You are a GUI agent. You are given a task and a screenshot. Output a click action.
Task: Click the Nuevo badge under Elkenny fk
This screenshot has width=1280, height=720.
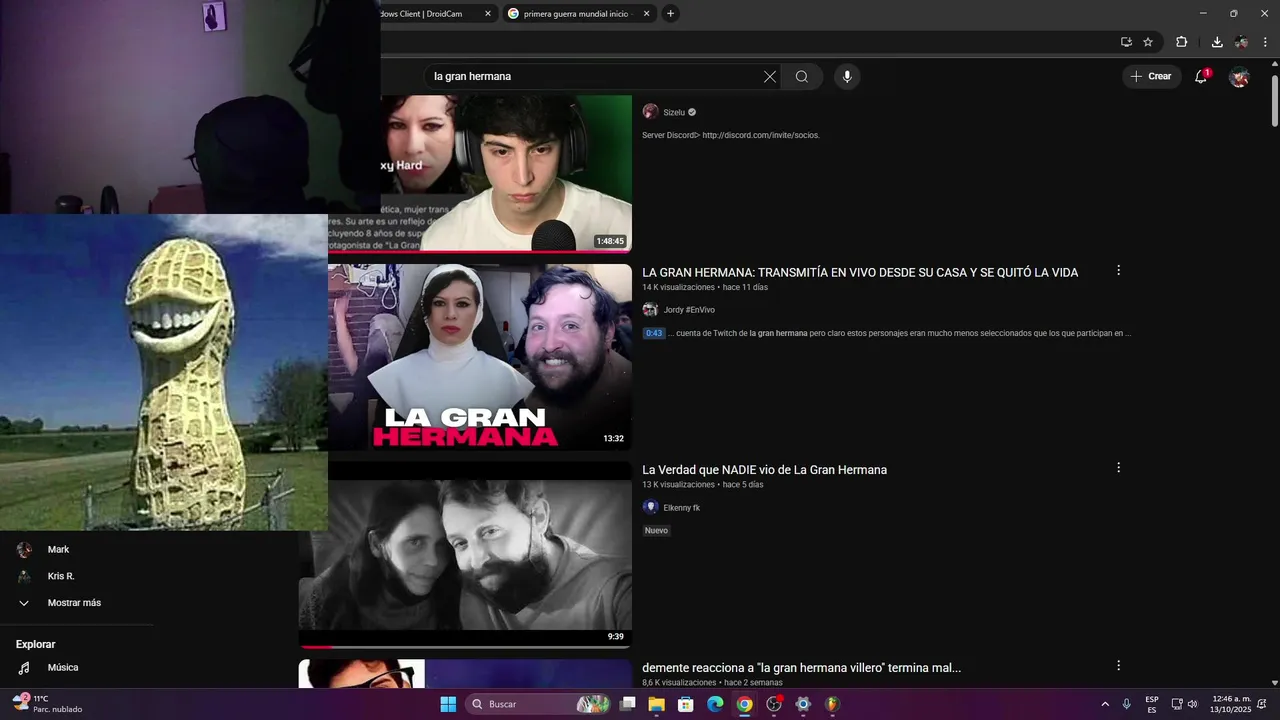click(656, 530)
